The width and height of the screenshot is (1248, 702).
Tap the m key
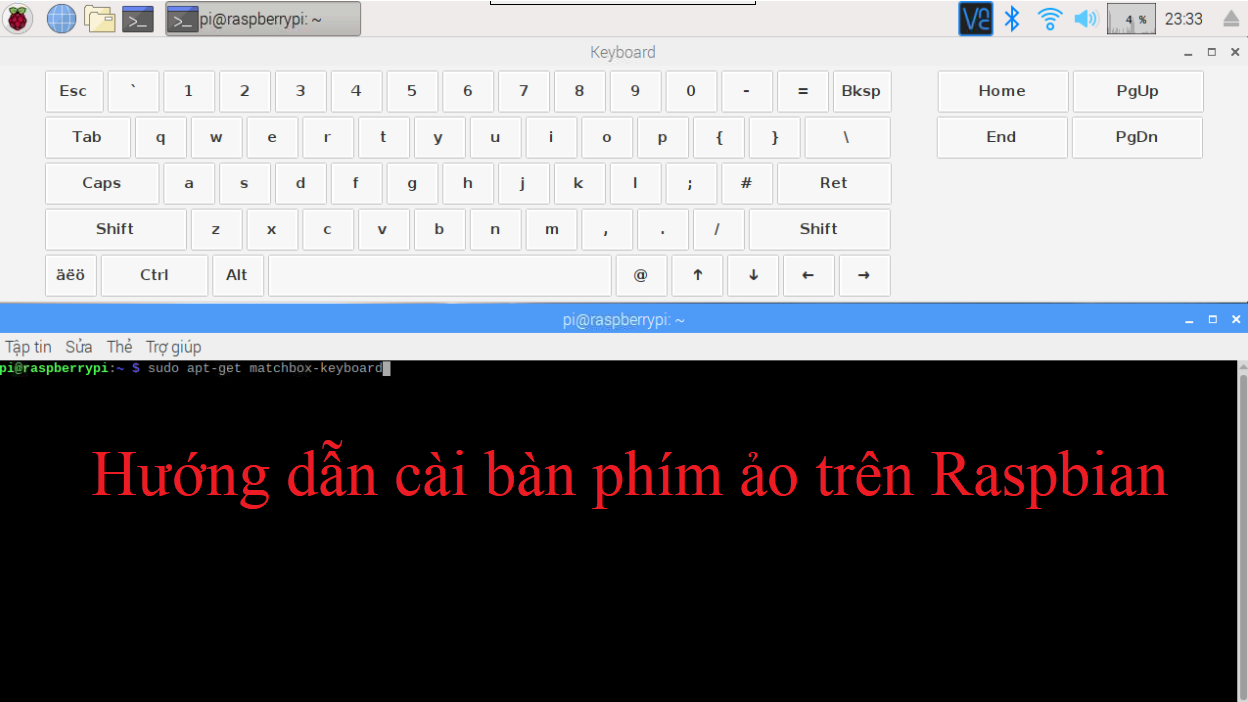(x=551, y=229)
